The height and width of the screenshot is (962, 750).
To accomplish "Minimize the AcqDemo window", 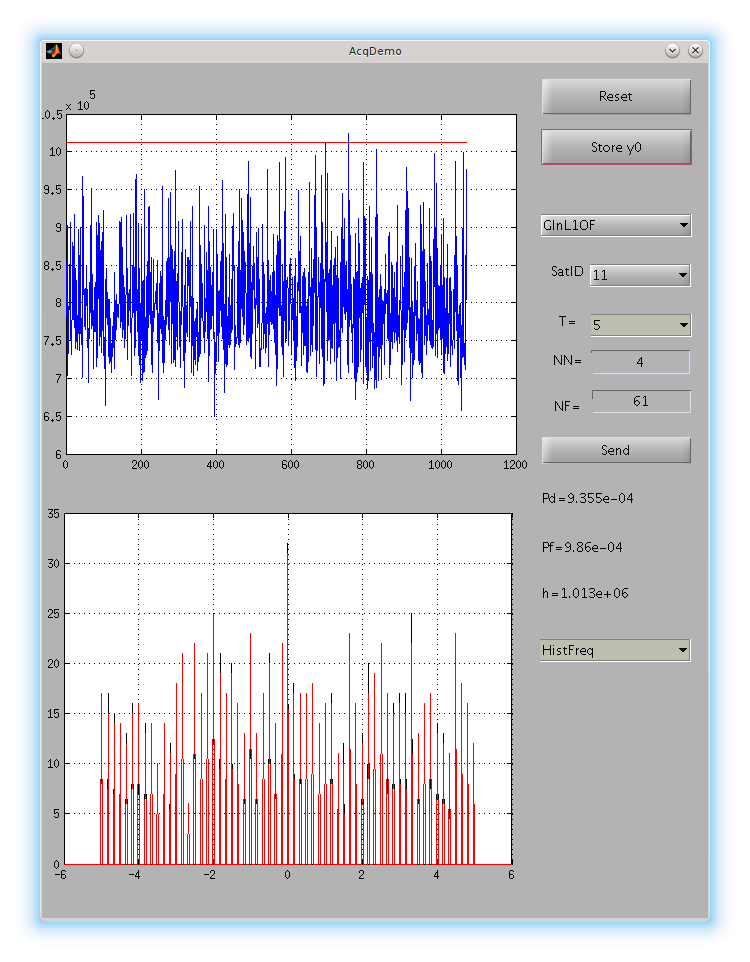I will [672, 50].
